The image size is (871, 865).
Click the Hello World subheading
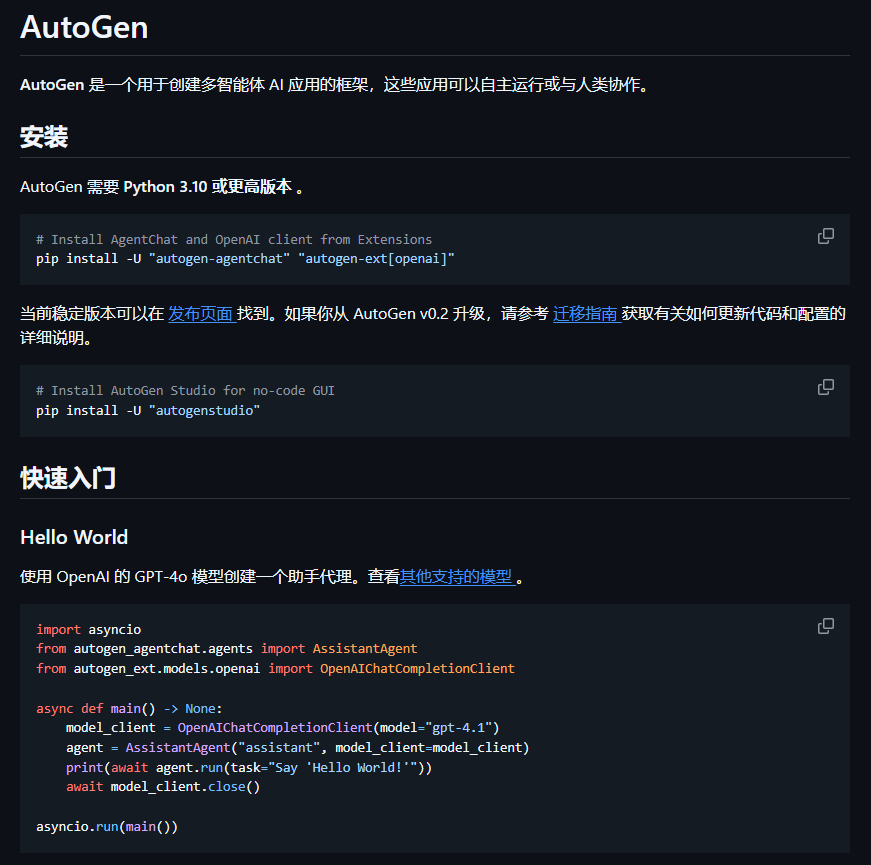74,537
